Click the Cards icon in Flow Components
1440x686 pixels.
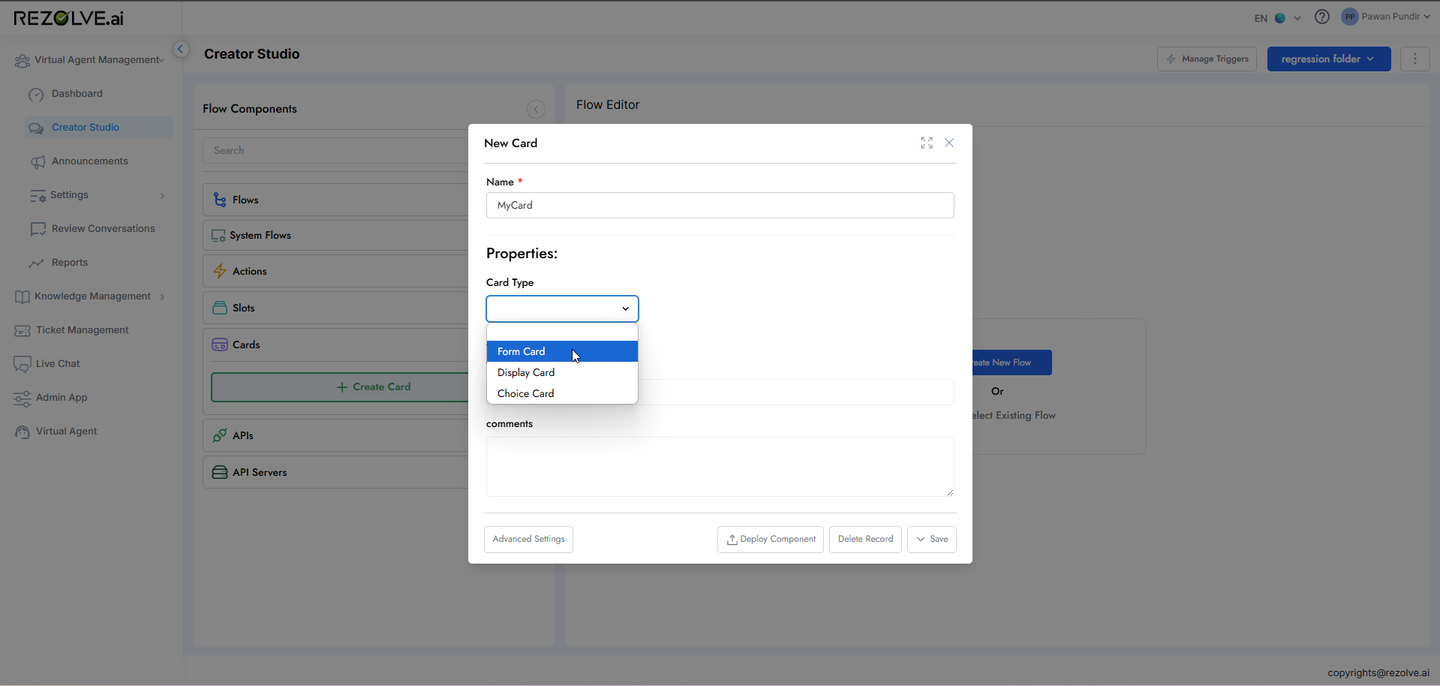(220, 345)
